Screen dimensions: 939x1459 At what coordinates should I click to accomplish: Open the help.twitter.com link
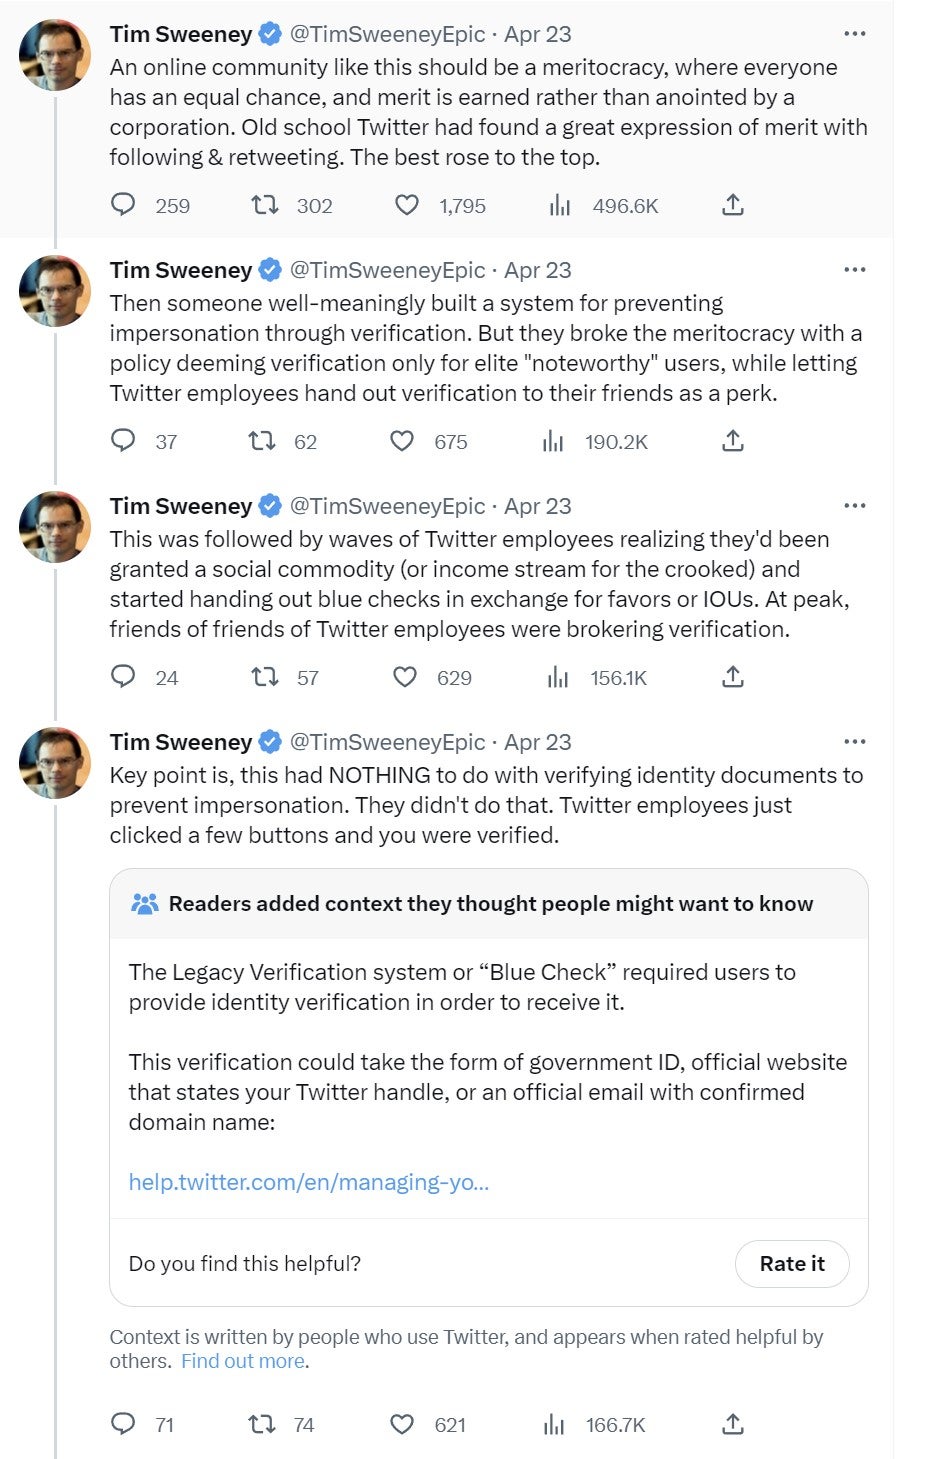click(x=308, y=1182)
